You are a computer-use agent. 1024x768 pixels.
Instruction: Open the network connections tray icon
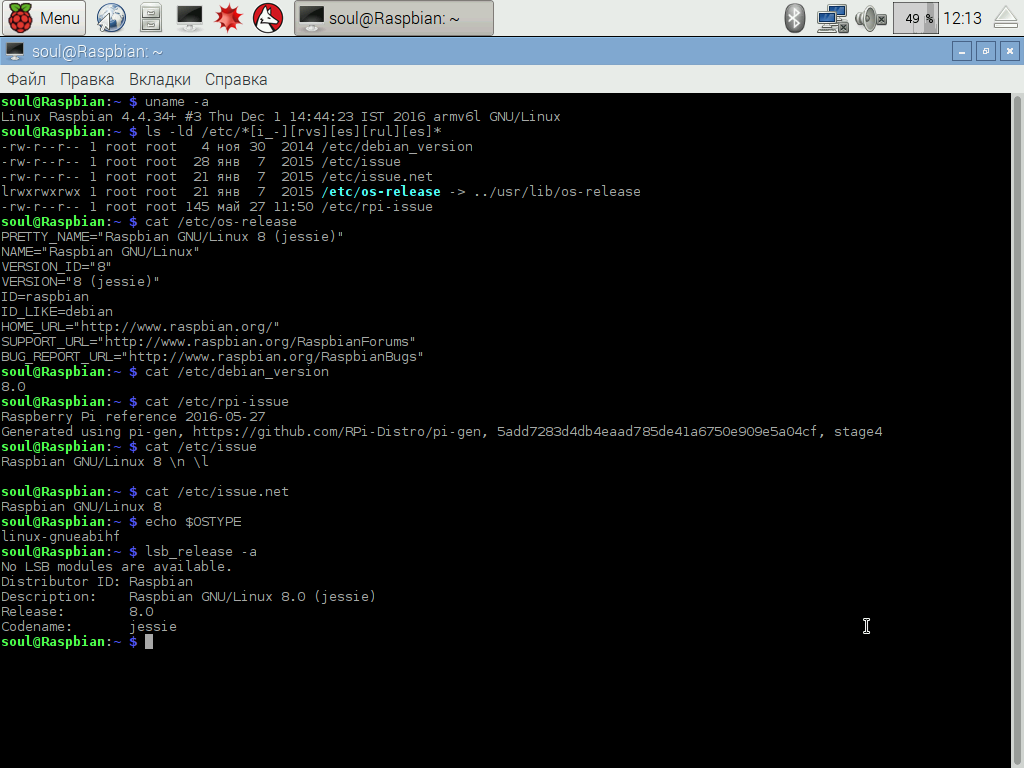click(833, 18)
